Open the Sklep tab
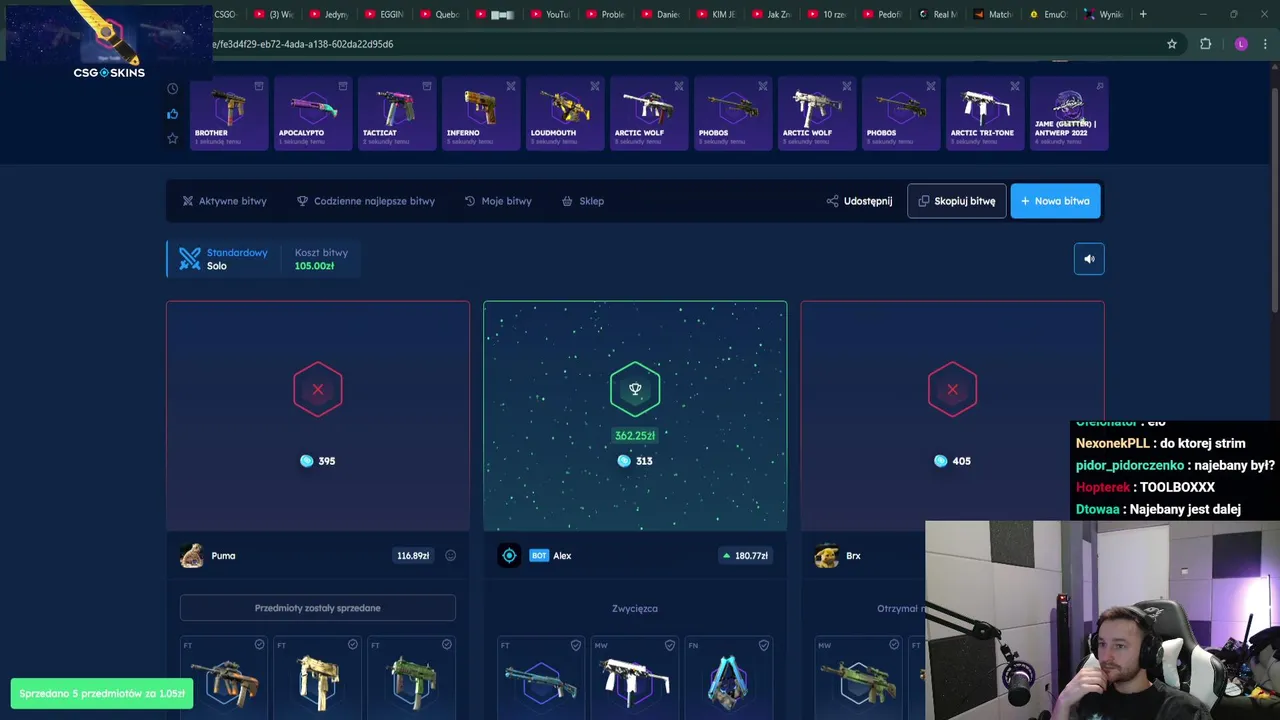 pos(583,201)
